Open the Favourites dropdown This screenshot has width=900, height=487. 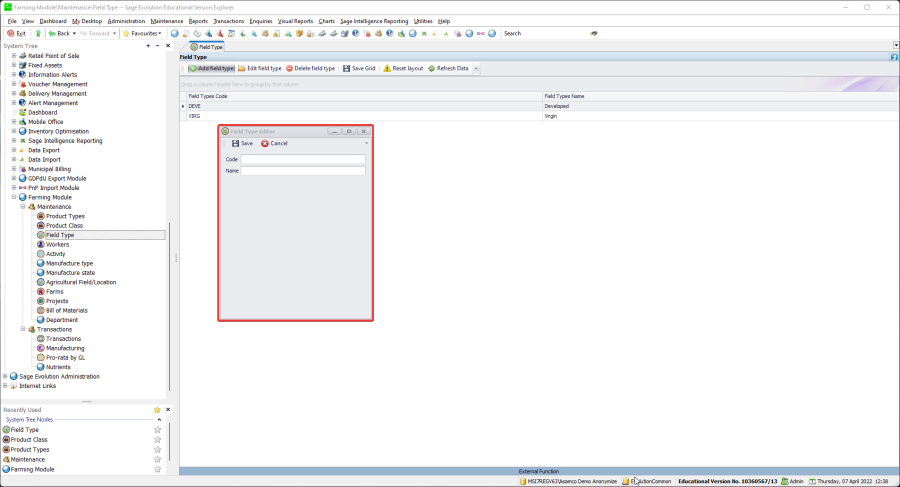[142, 33]
